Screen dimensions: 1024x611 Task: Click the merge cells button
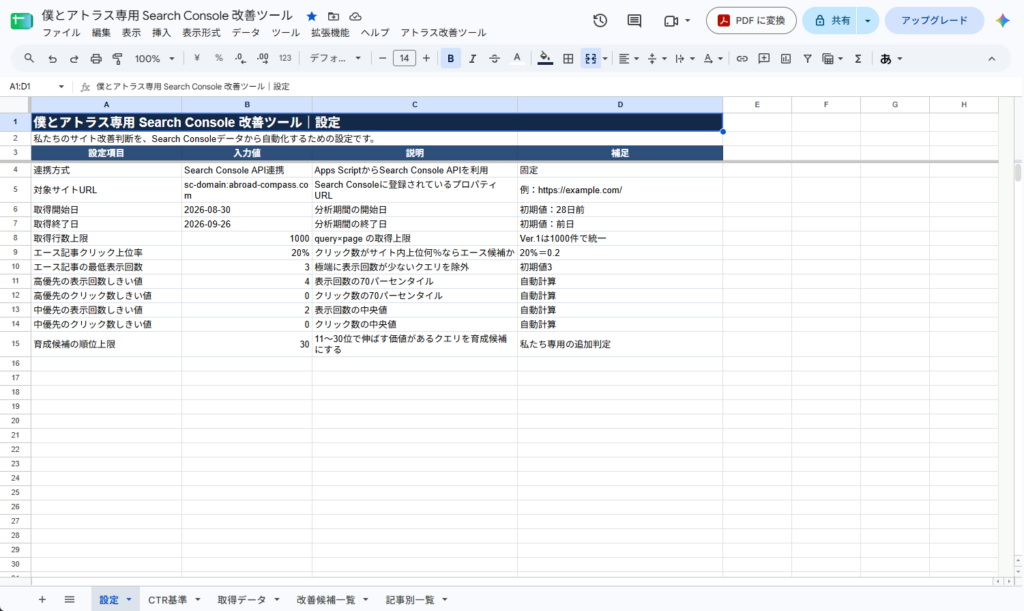590,59
